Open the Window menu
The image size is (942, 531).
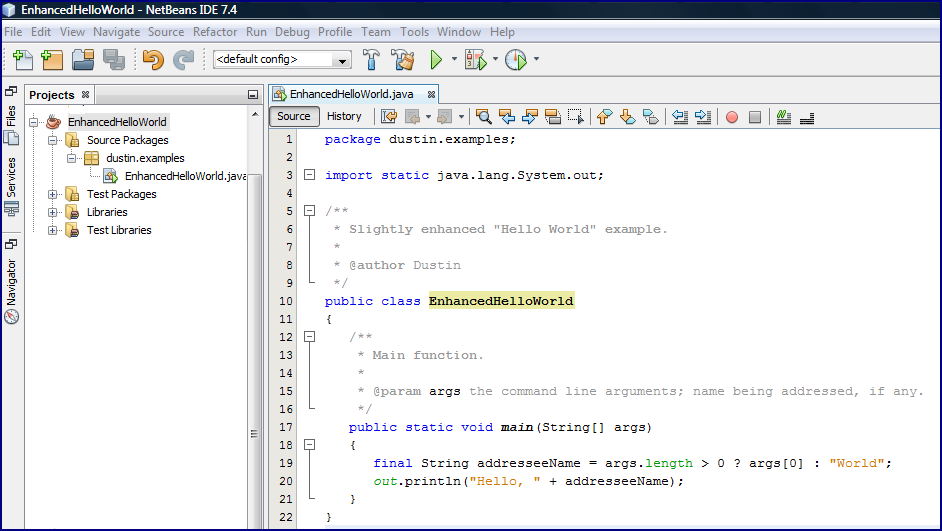(x=458, y=32)
